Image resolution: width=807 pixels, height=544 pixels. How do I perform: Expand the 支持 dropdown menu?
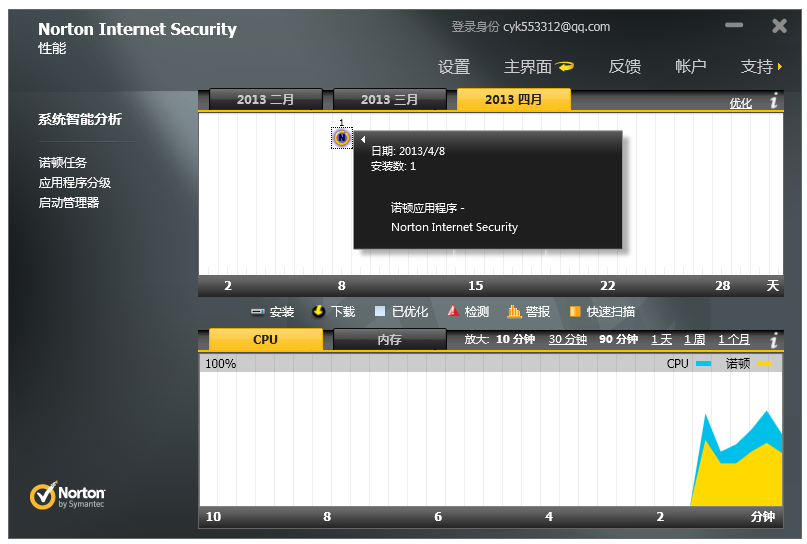(x=761, y=66)
